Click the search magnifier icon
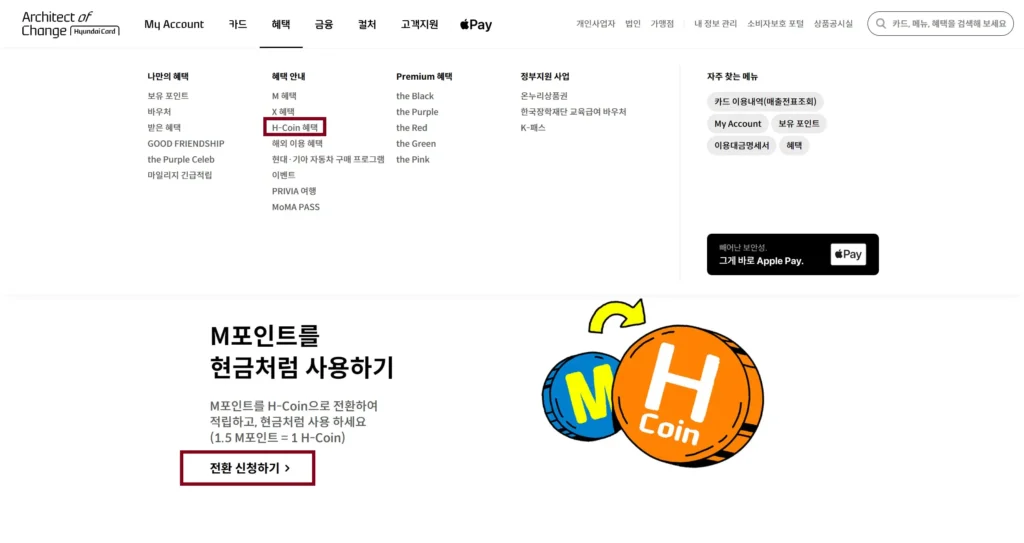The height and width of the screenshot is (543, 1024). click(x=881, y=24)
